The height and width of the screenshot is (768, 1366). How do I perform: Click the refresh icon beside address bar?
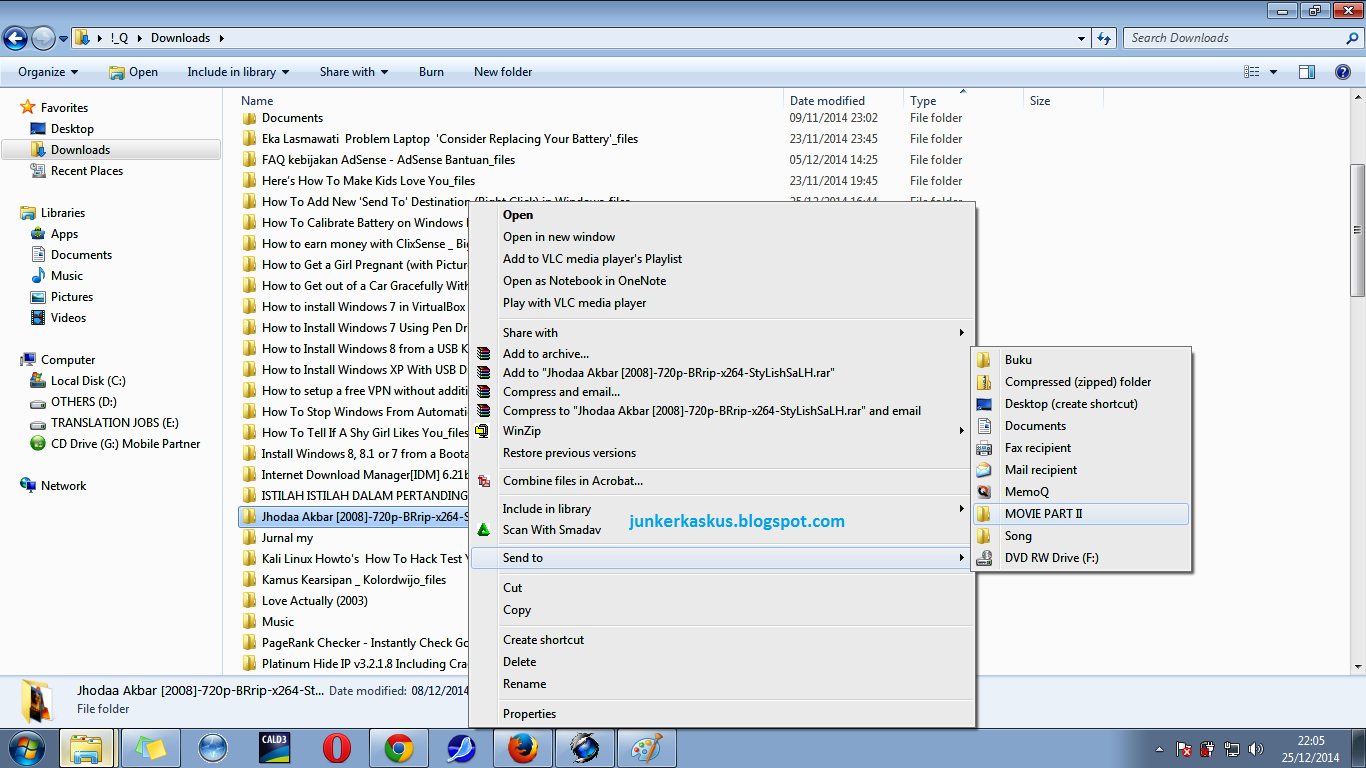(1104, 38)
